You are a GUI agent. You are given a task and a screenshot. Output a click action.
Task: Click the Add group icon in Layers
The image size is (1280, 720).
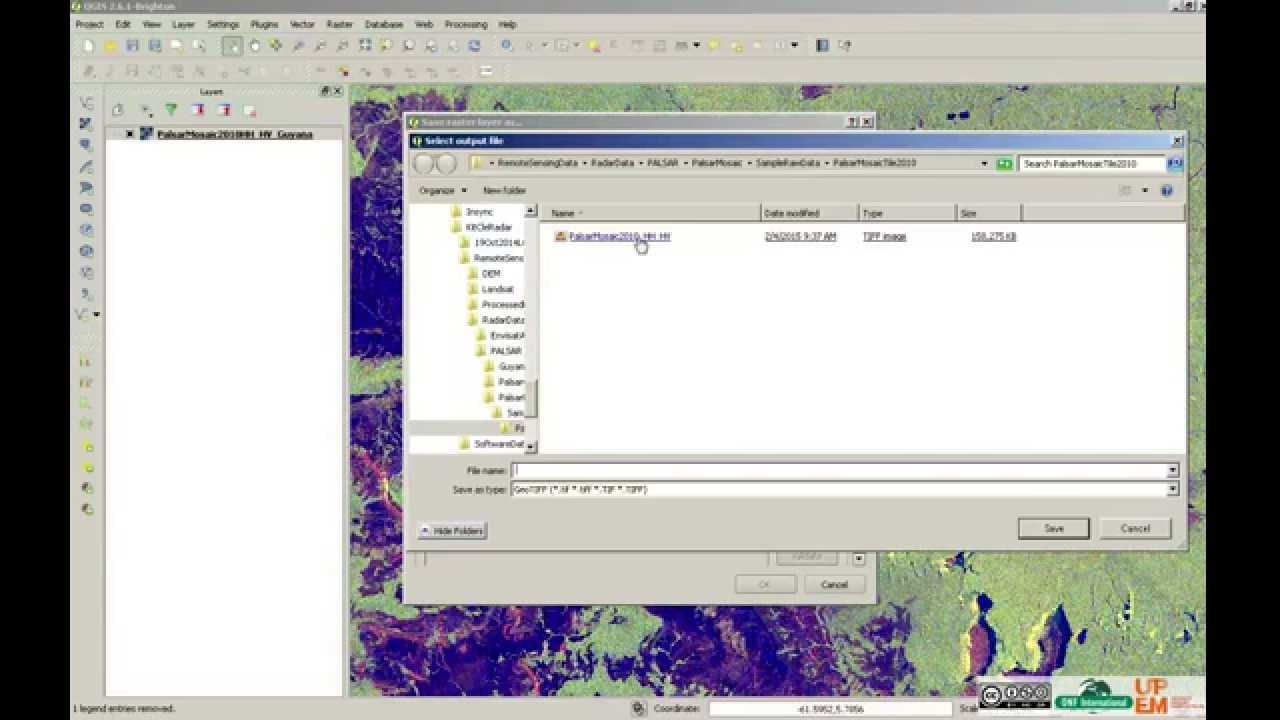[x=118, y=110]
